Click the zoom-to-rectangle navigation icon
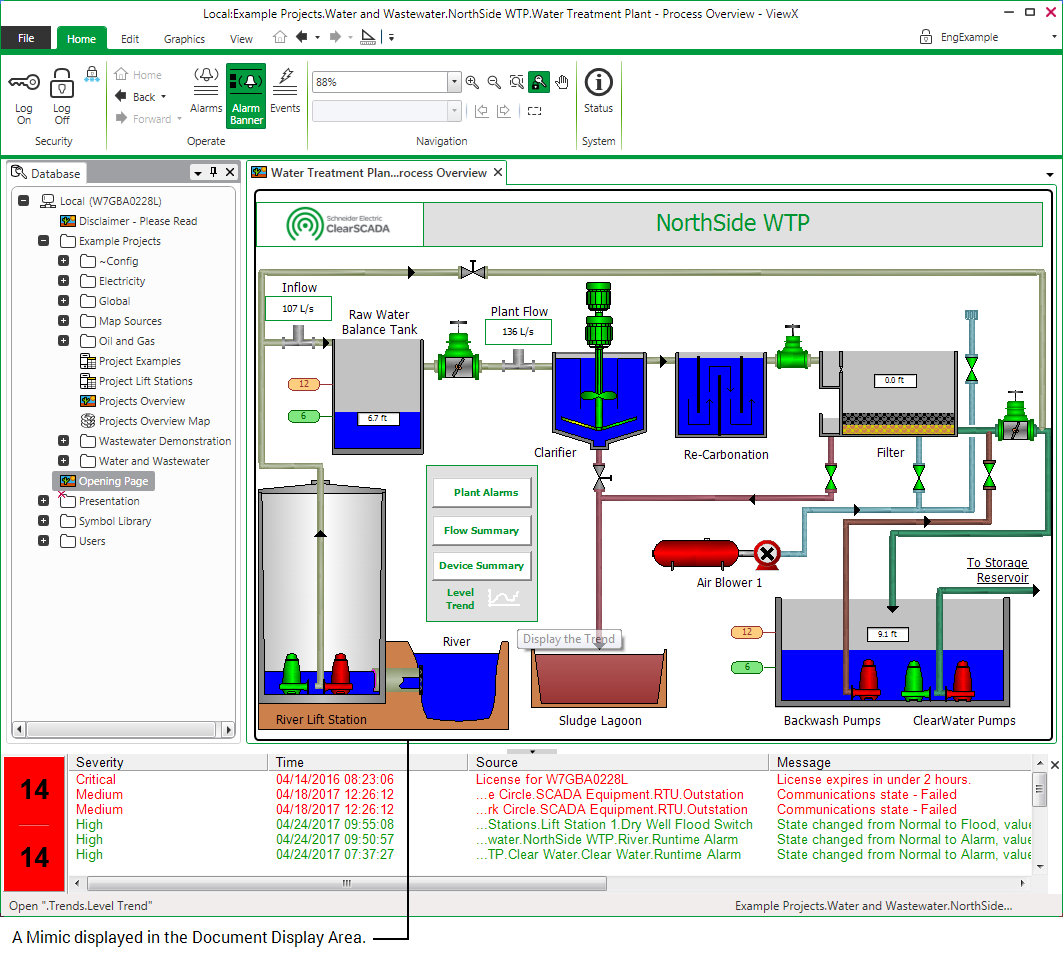Viewport: 1063px width, 976px height. click(517, 82)
